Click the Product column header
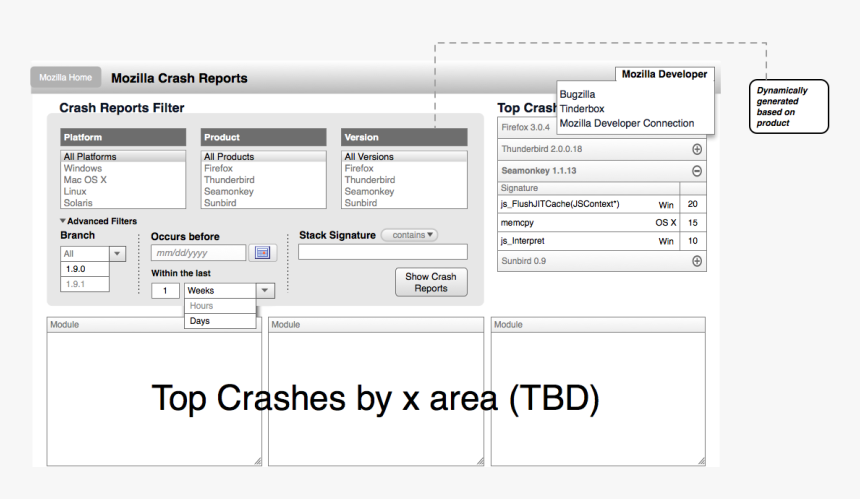 pyautogui.click(x=263, y=137)
